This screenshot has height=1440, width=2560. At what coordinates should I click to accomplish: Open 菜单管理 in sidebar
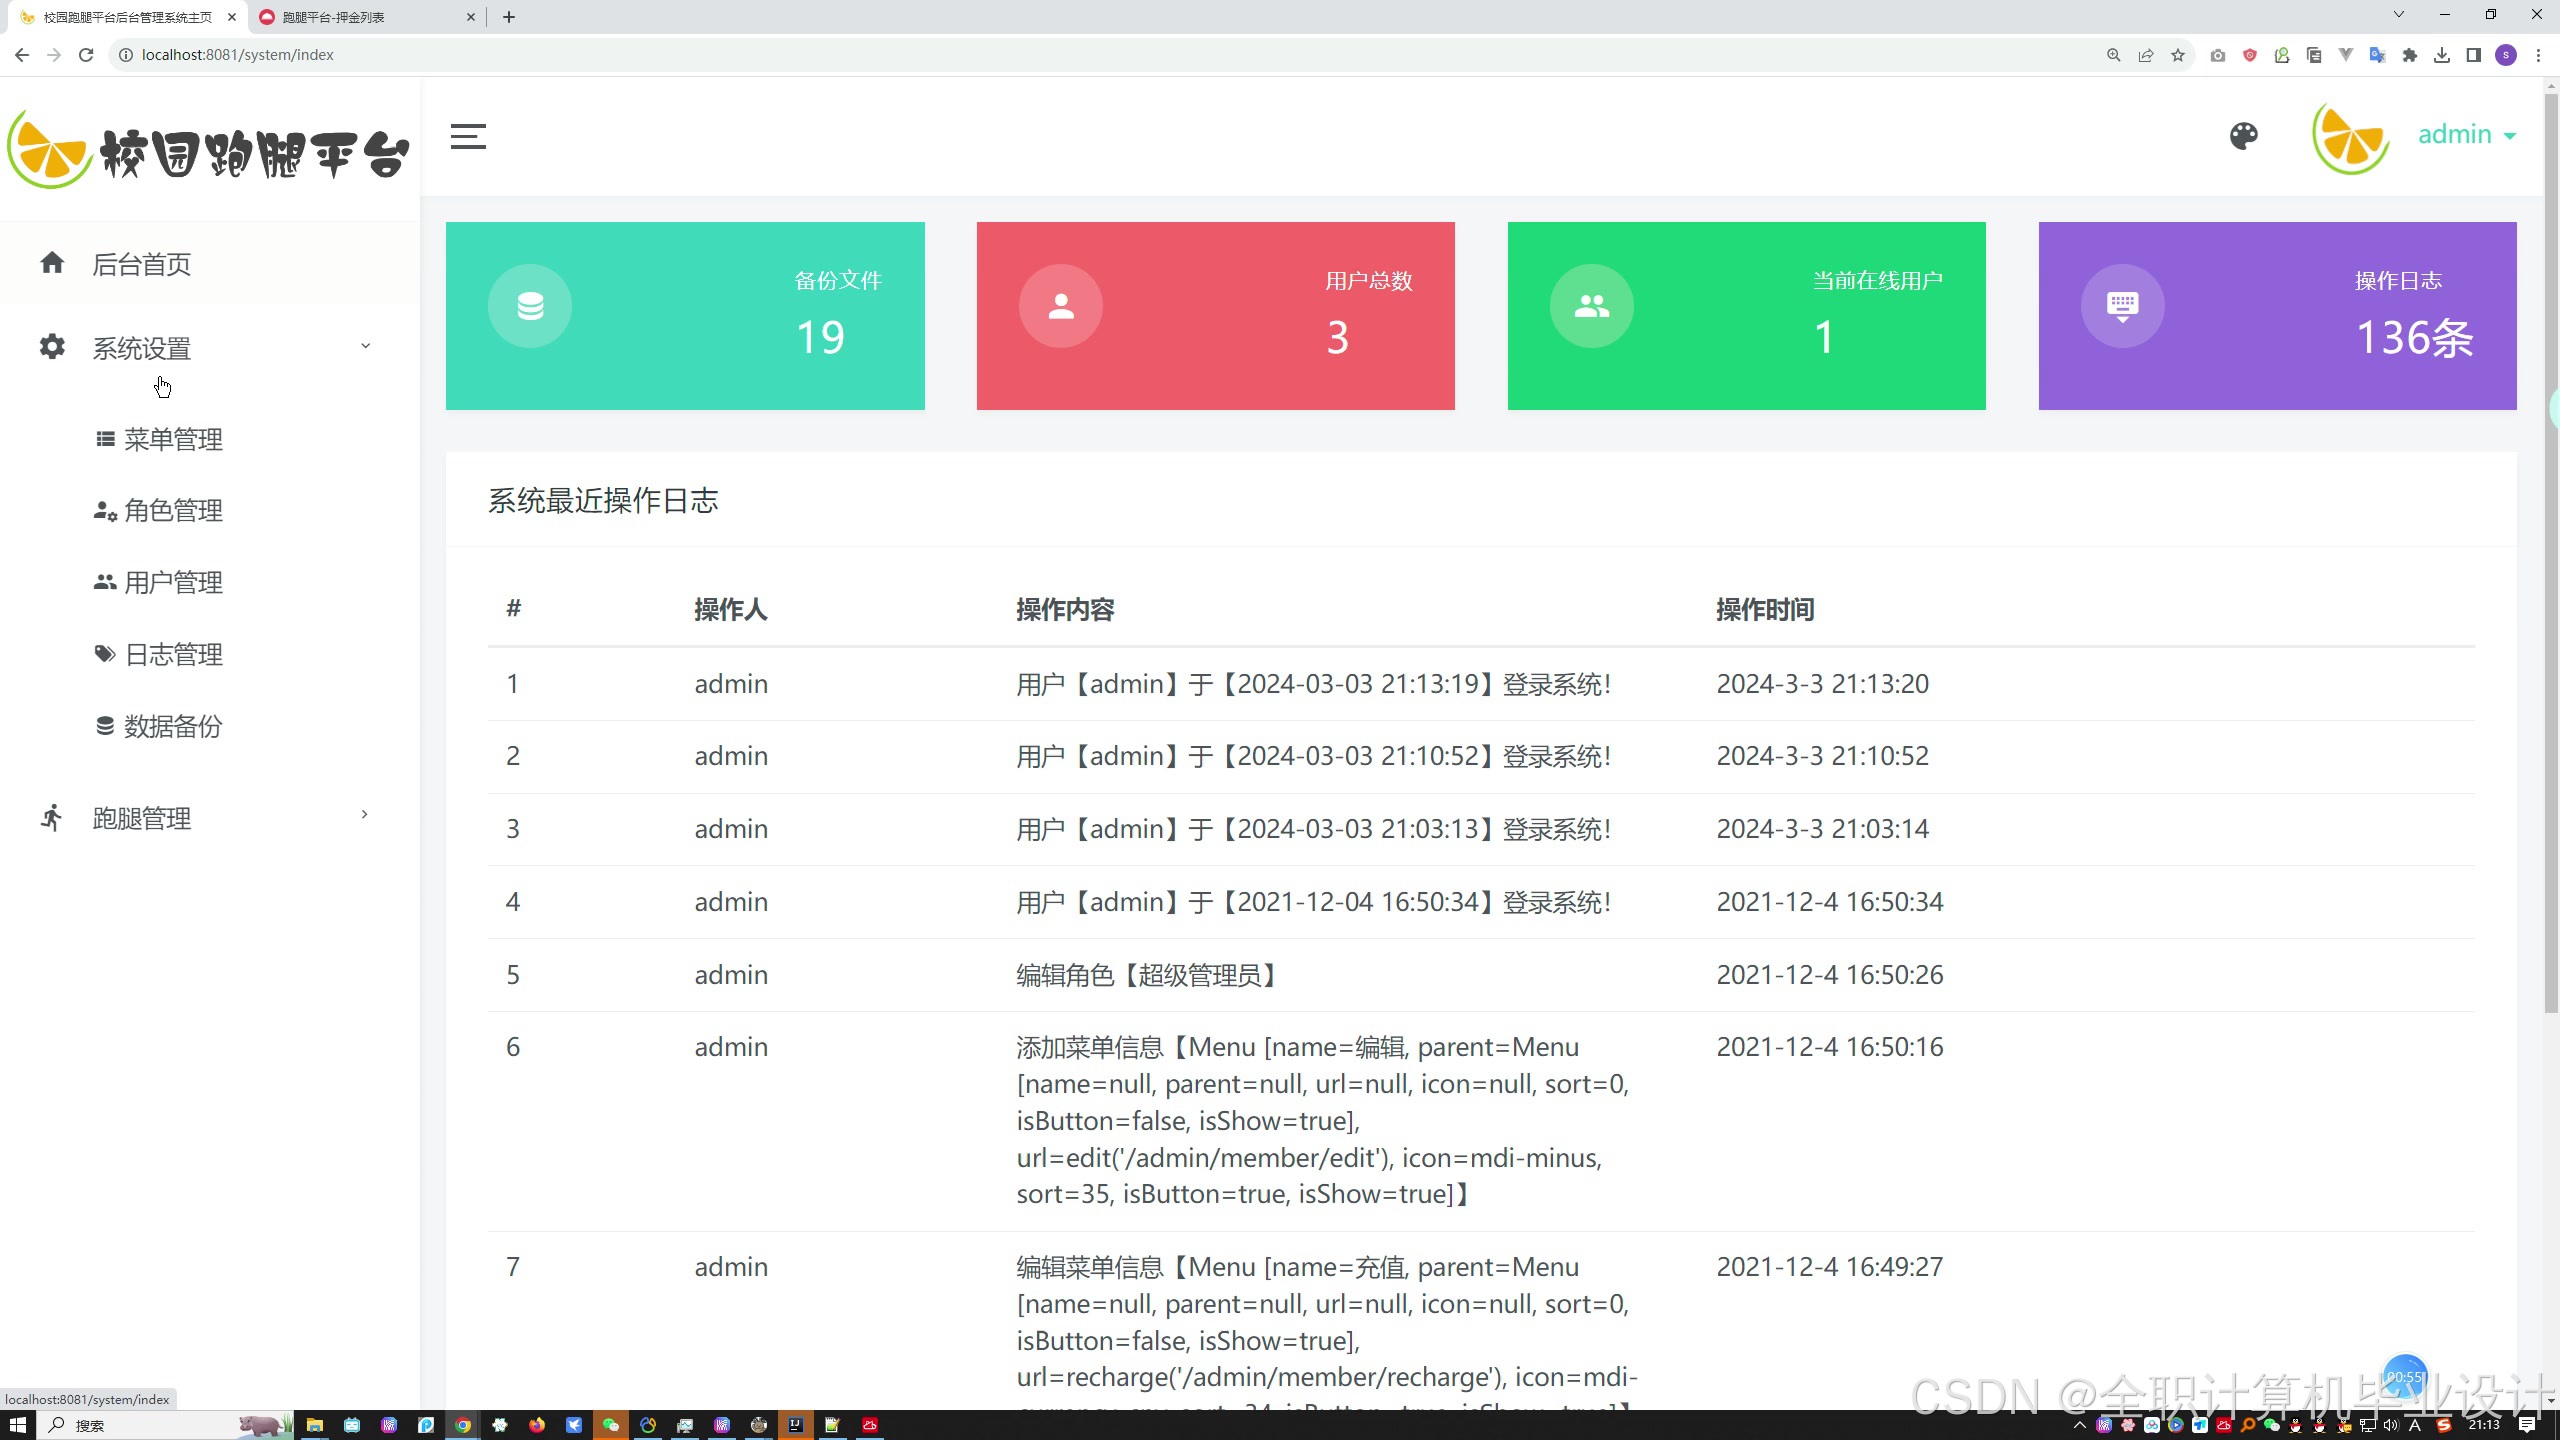click(x=173, y=439)
